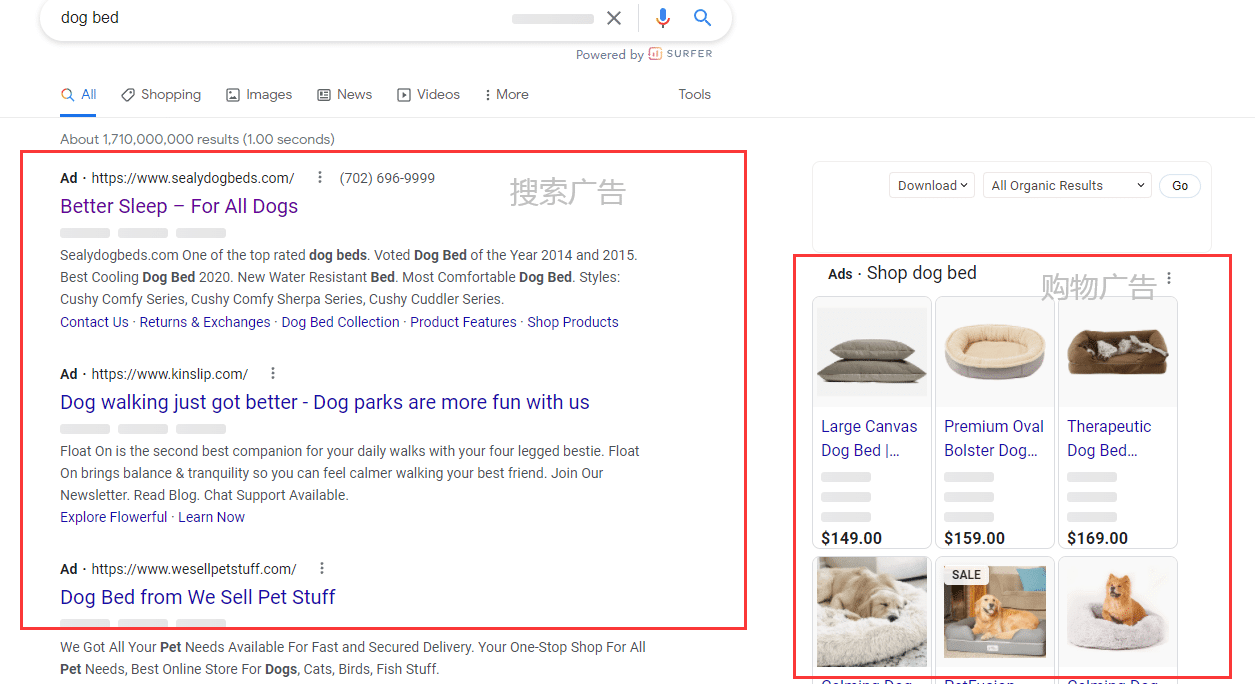Follow the Returns & Exchanges sitelink

click(x=205, y=322)
